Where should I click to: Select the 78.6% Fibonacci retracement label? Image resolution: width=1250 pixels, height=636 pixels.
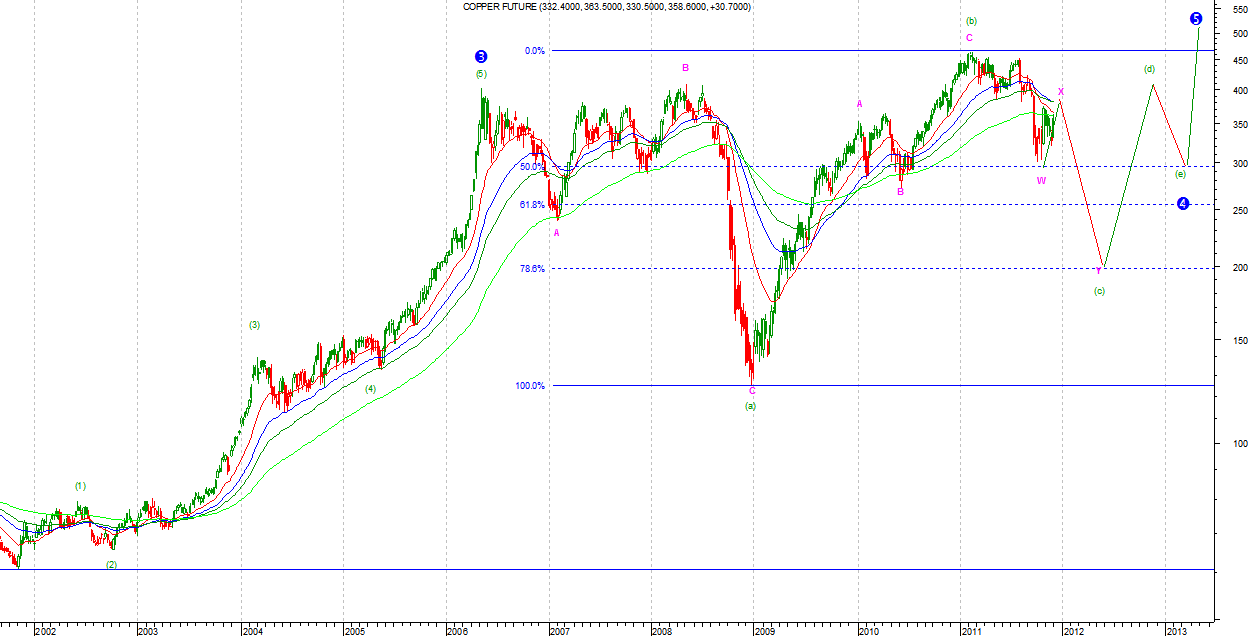tap(532, 268)
